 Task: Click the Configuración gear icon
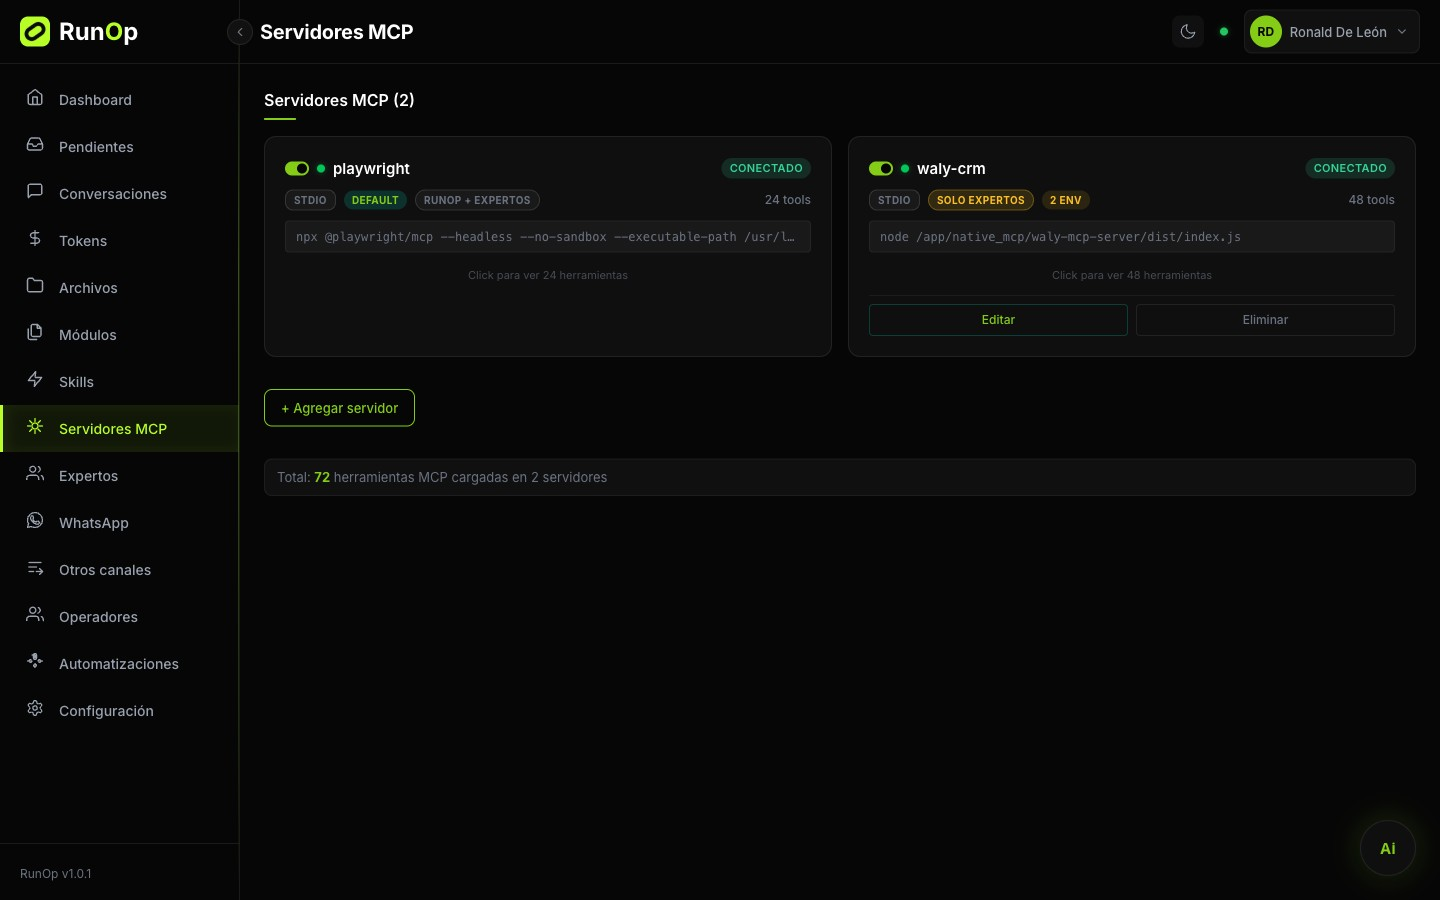pos(35,709)
